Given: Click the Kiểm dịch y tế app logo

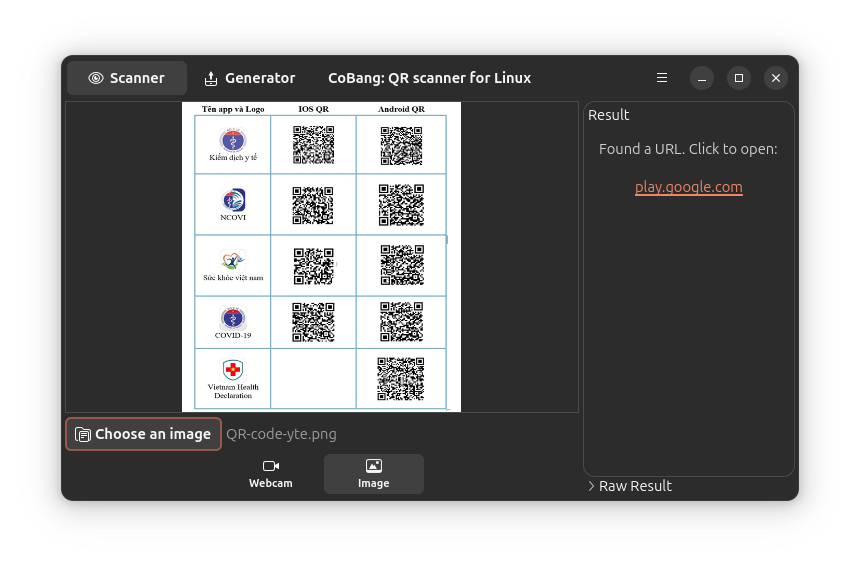Looking at the screenshot, I should (233, 140).
